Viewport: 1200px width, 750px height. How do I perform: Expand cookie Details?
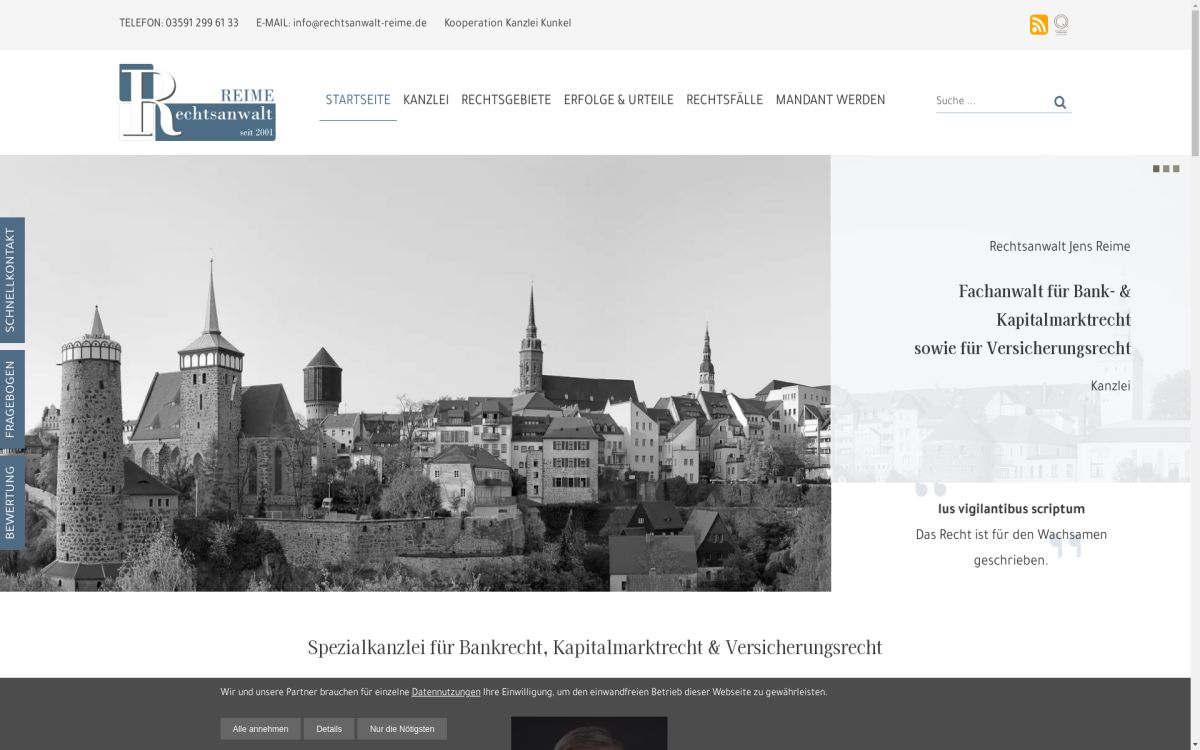pyautogui.click(x=329, y=728)
